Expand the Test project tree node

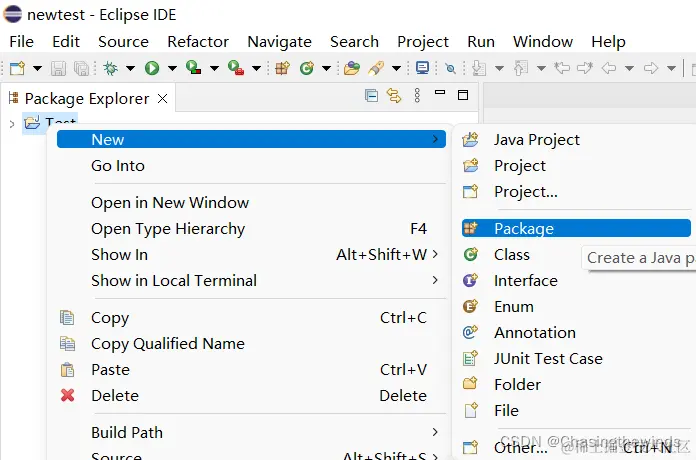click(x=12, y=124)
